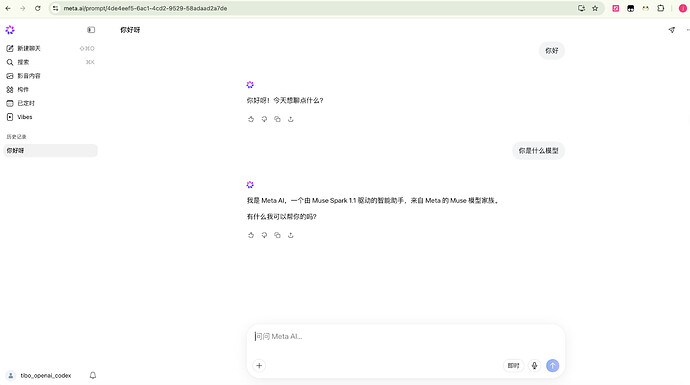Open the browser profile avatar

683,8
